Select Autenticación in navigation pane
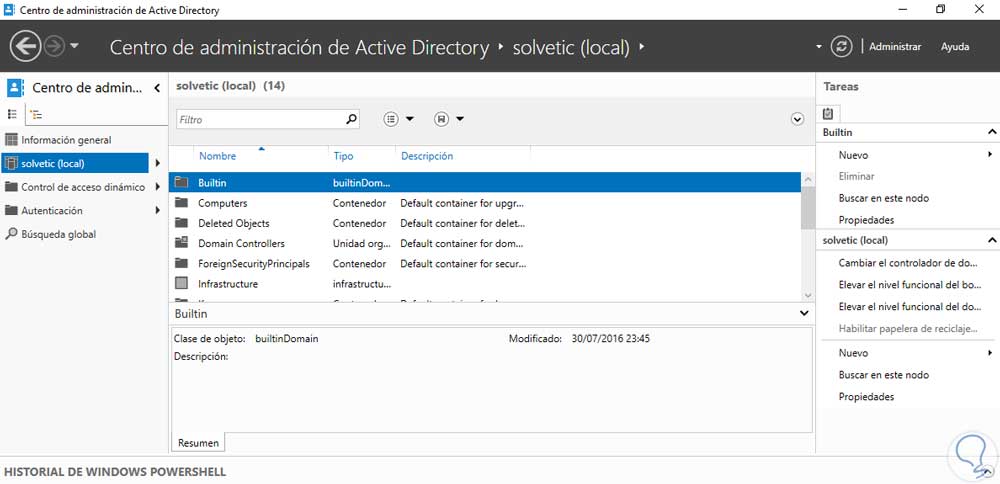 52,210
